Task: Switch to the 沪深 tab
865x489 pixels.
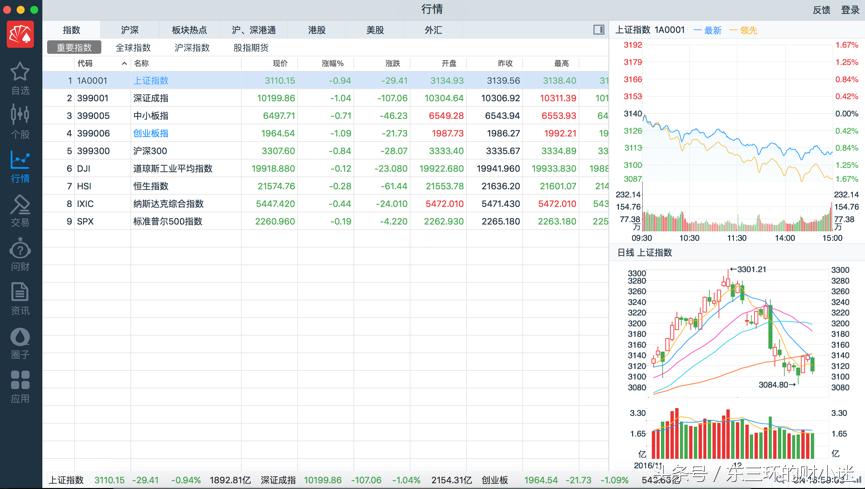Action: point(130,30)
